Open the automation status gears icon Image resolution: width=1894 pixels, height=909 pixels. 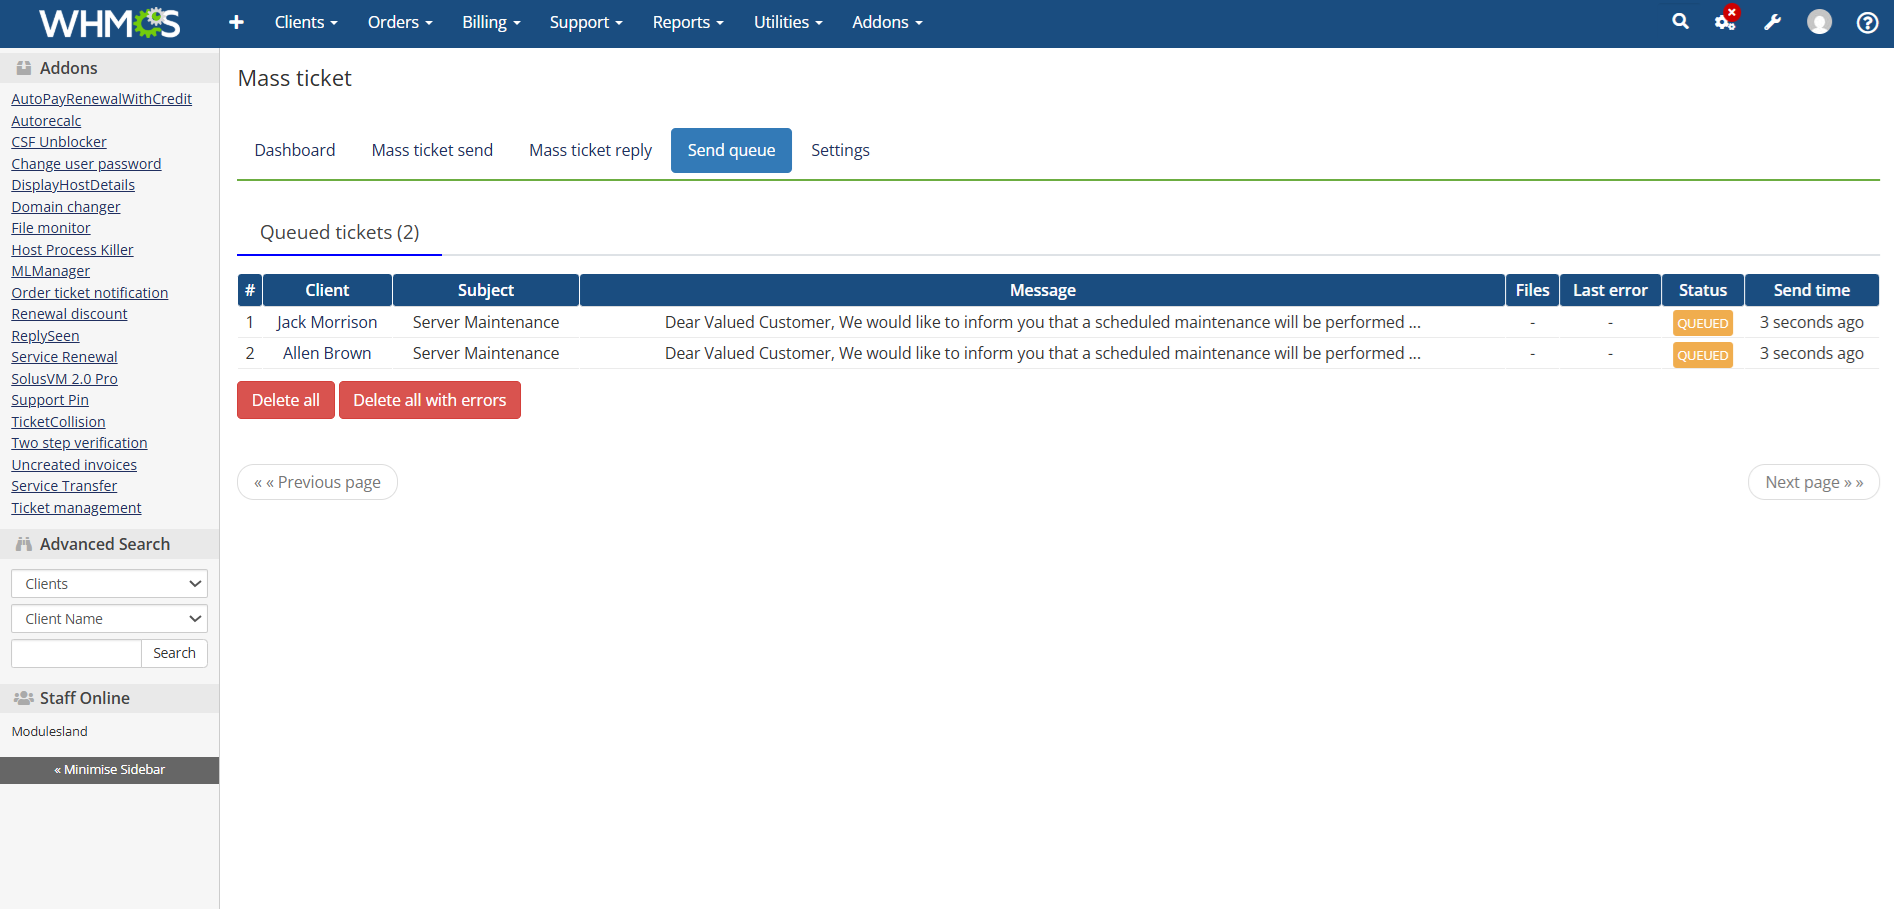[1726, 21]
